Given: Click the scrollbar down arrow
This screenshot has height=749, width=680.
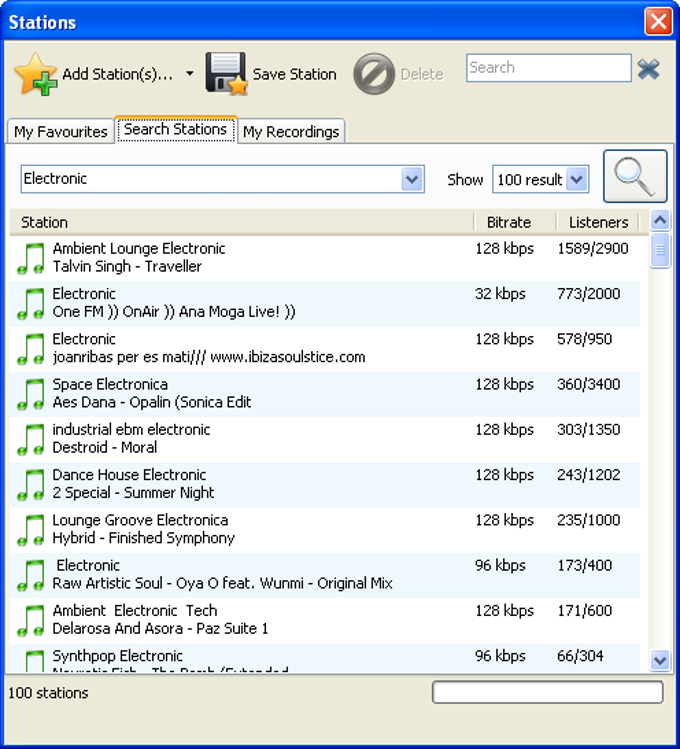Looking at the screenshot, I should pyautogui.click(x=660, y=661).
